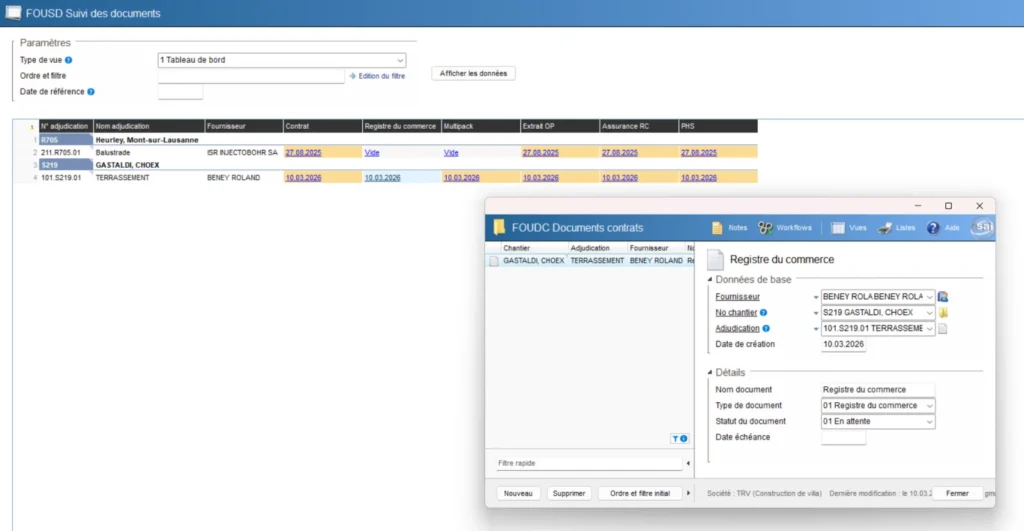Expand arrow next to Ordre et filtre initial

pos(688,493)
